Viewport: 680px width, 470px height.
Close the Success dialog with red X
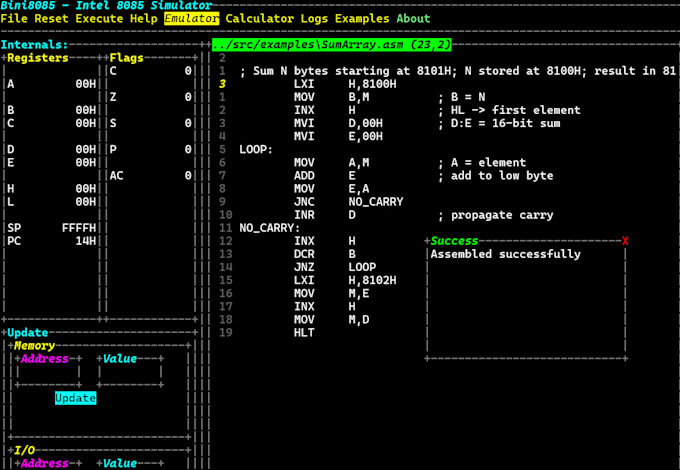pyautogui.click(x=625, y=241)
